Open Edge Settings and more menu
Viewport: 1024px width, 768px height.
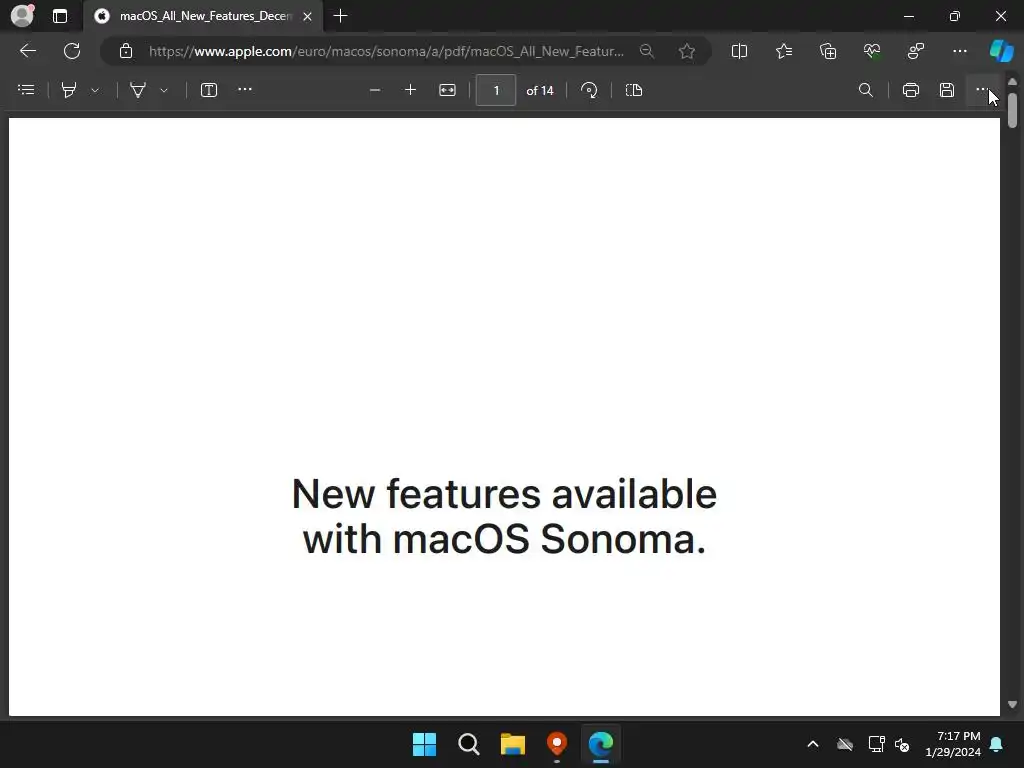pos(959,51)
